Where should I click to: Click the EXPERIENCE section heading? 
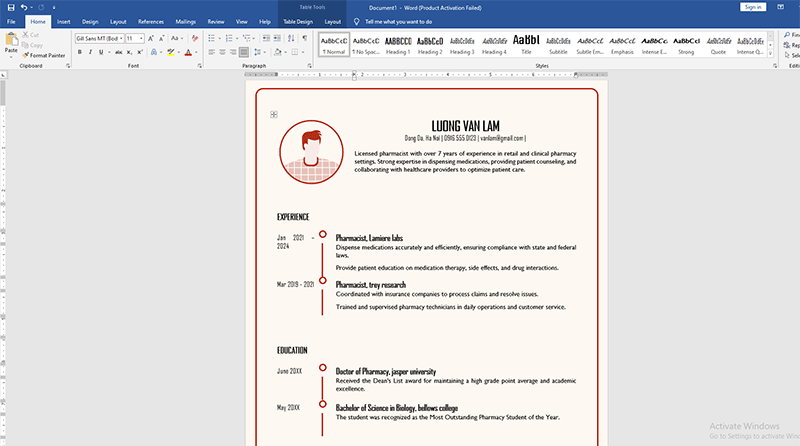point(293,217)
